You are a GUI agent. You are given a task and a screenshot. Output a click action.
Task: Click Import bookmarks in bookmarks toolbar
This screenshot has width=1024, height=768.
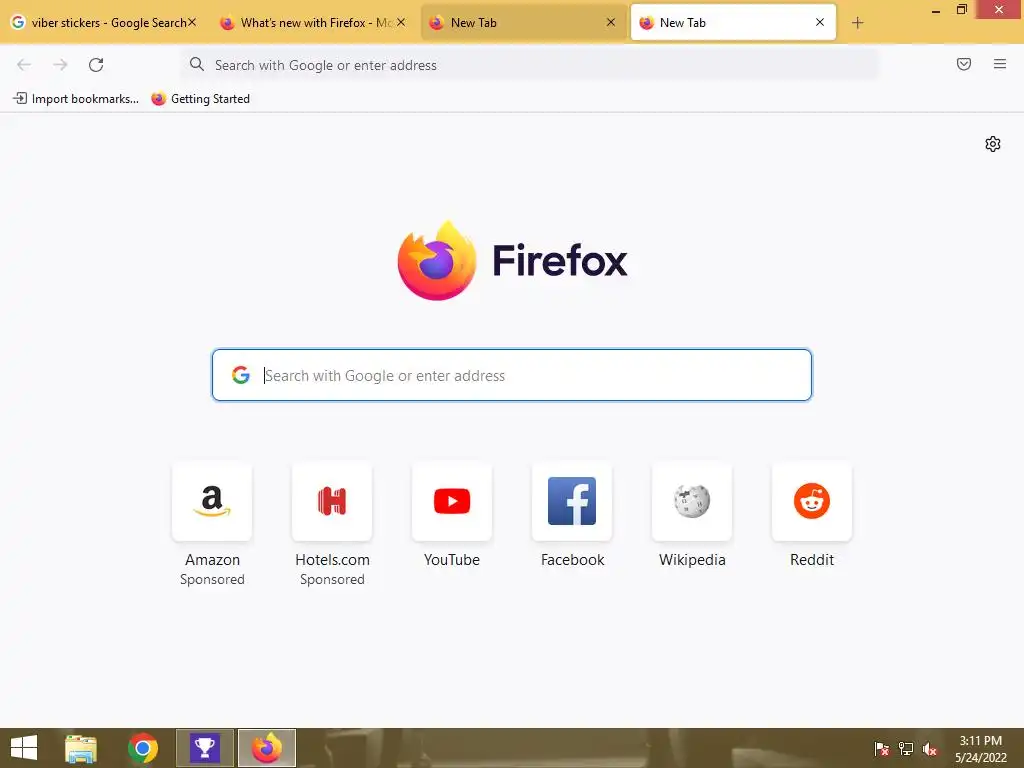click(76, 99)
